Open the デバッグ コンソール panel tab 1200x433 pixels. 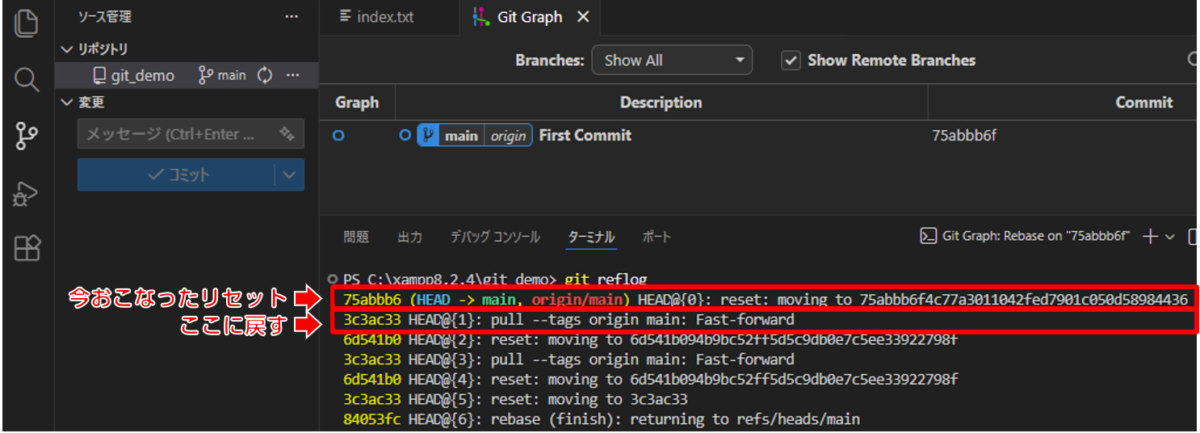pyautogui.click(x=495, y=237)
